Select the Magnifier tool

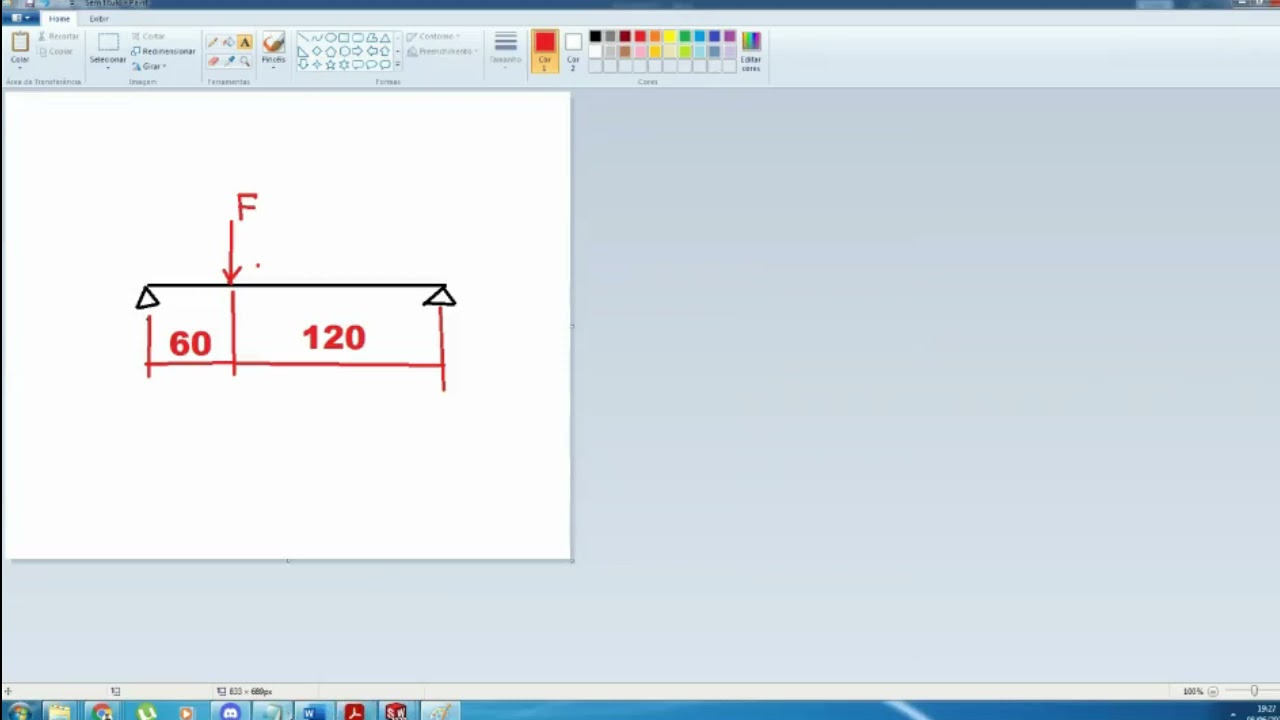[x=245, y=61]
